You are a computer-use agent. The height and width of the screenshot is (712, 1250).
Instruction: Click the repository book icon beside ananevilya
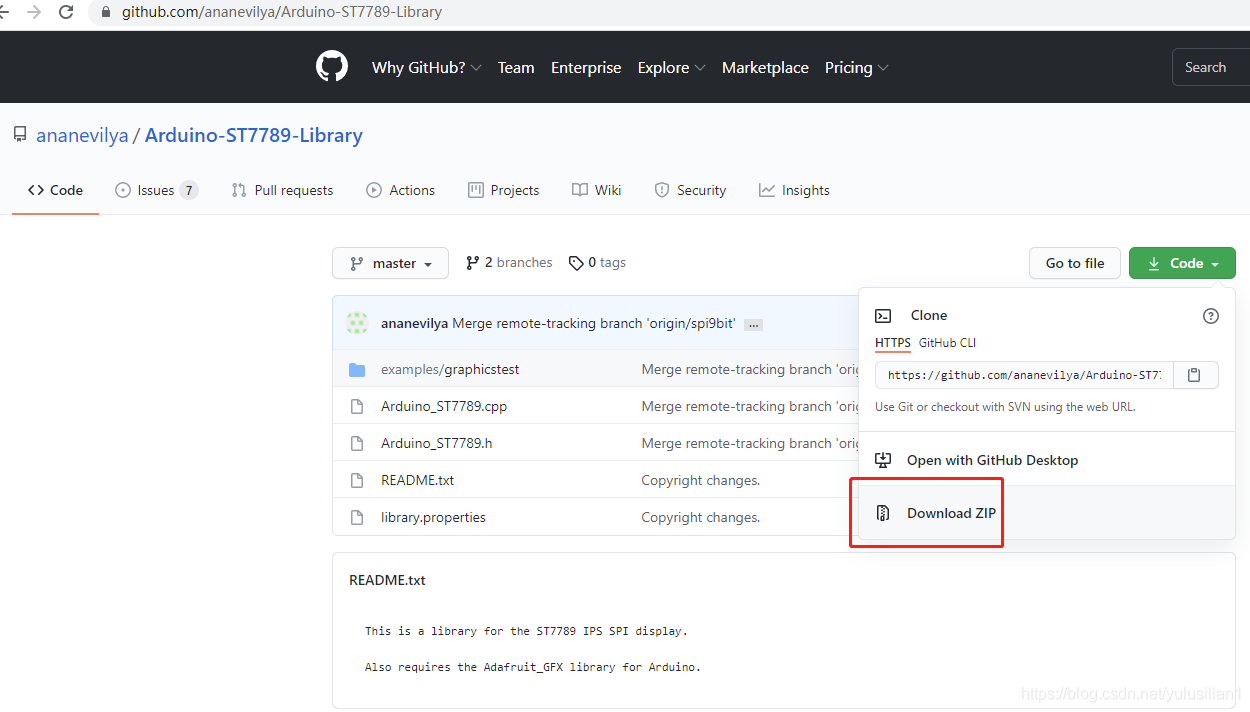point(20,134)
